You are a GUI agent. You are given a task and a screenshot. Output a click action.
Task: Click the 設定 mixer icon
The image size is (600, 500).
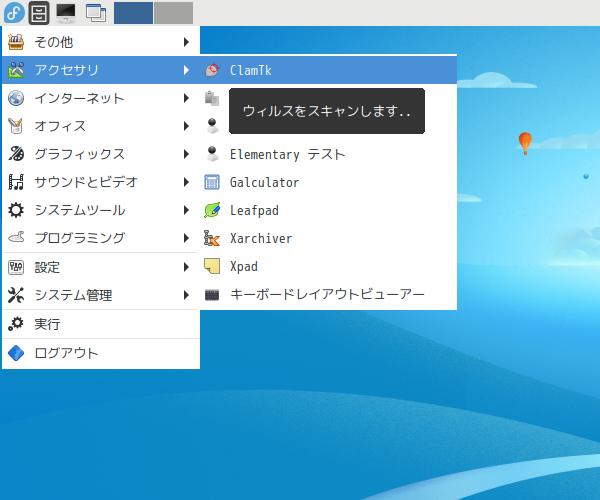tap(16, 267)
